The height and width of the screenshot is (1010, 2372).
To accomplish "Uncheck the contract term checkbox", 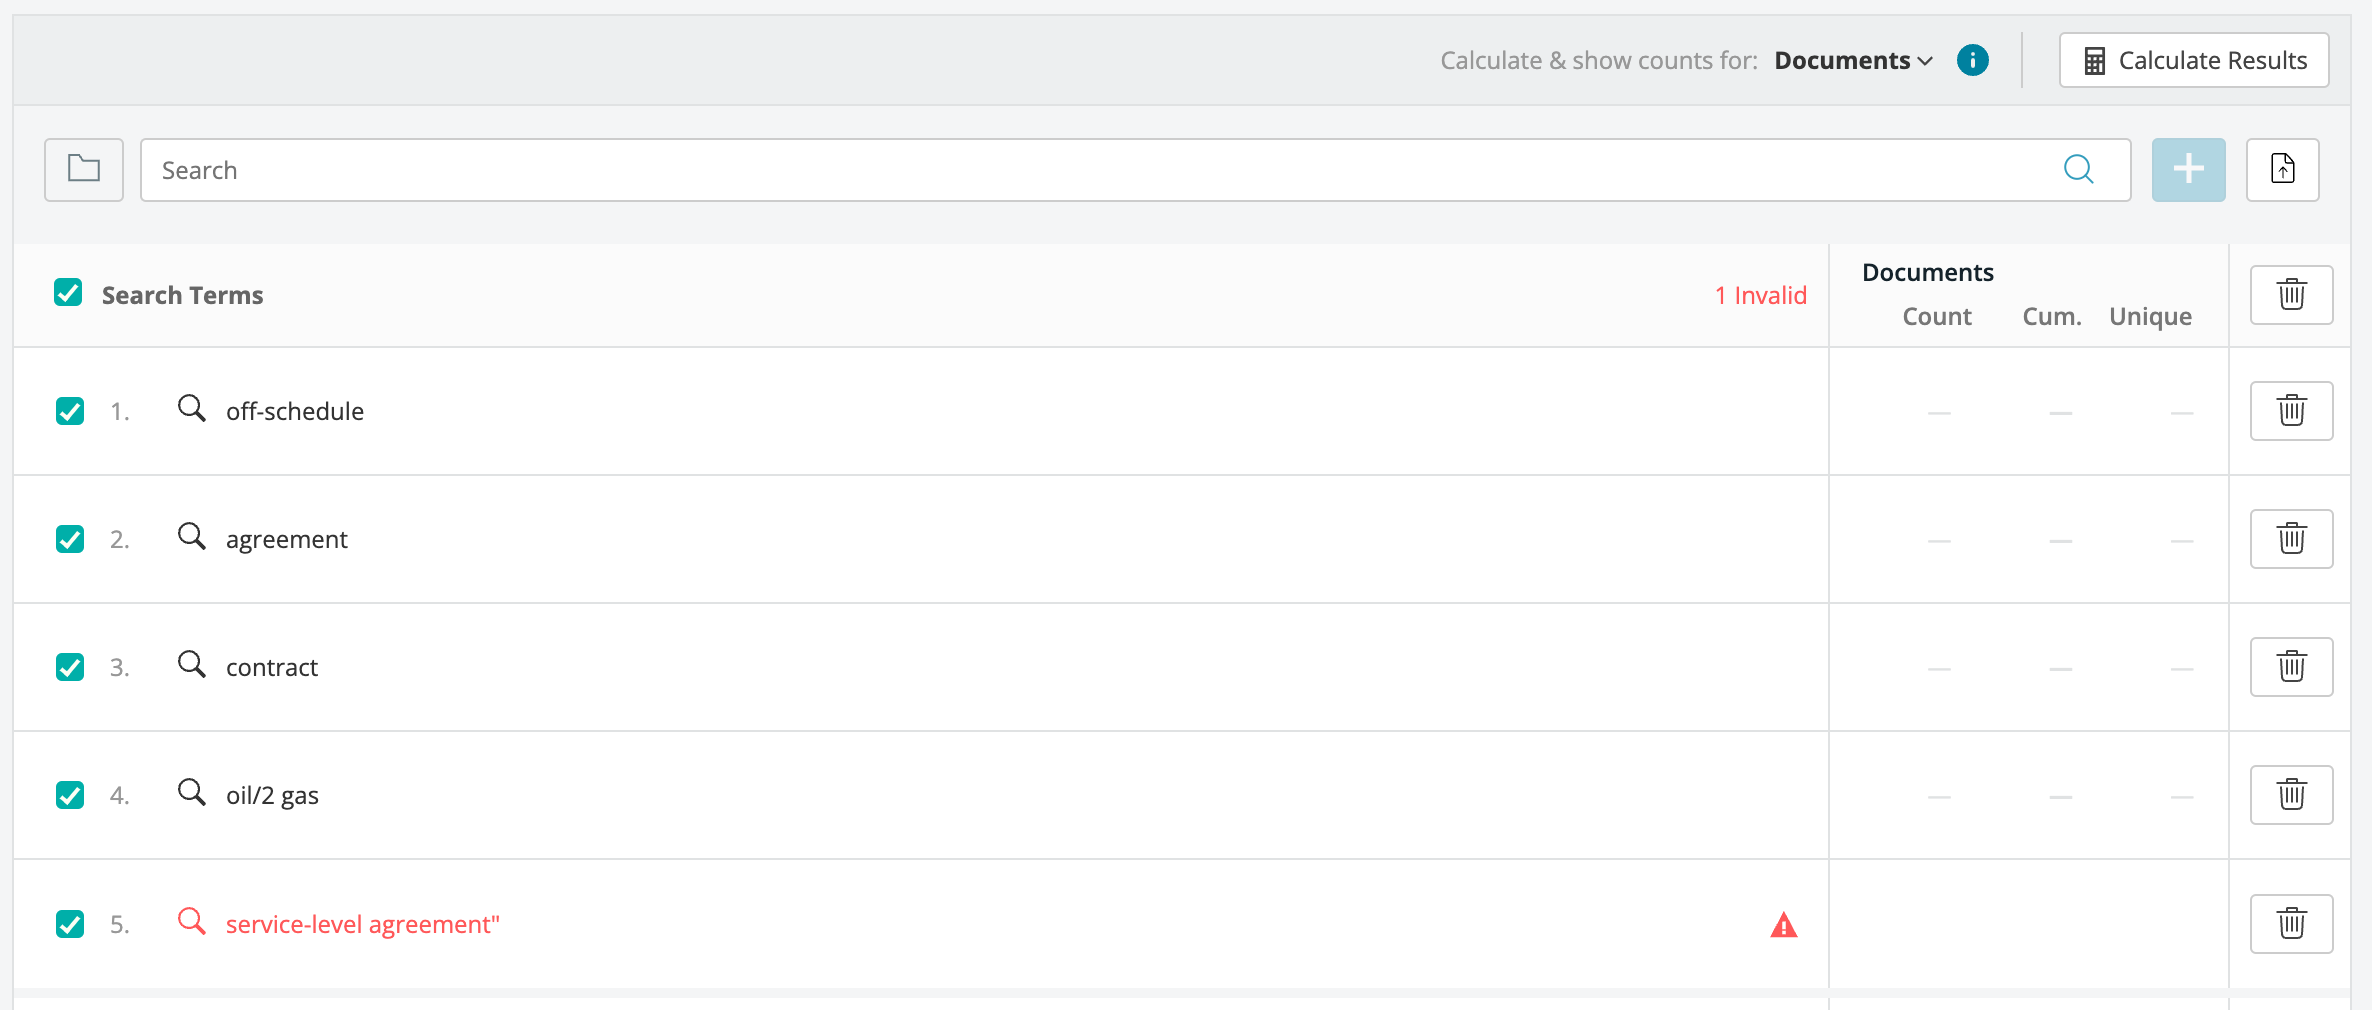I will tap(70, 667).
